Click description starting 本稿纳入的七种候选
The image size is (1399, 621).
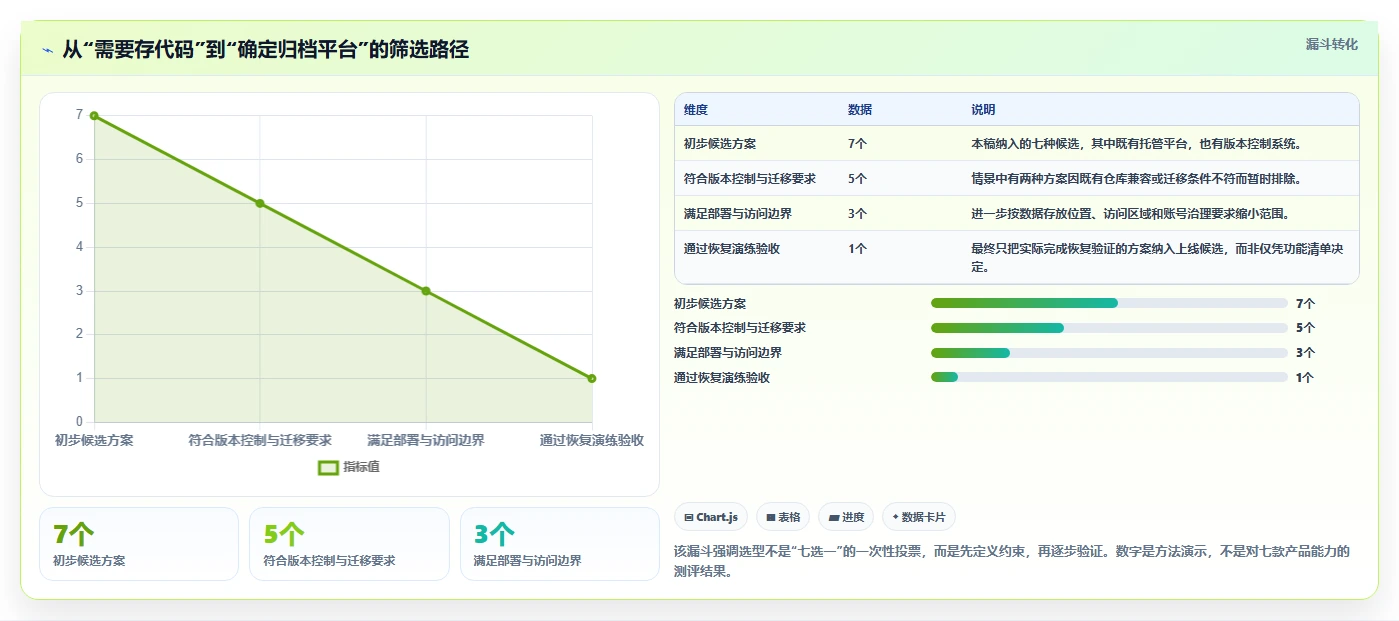point(1136,144)
